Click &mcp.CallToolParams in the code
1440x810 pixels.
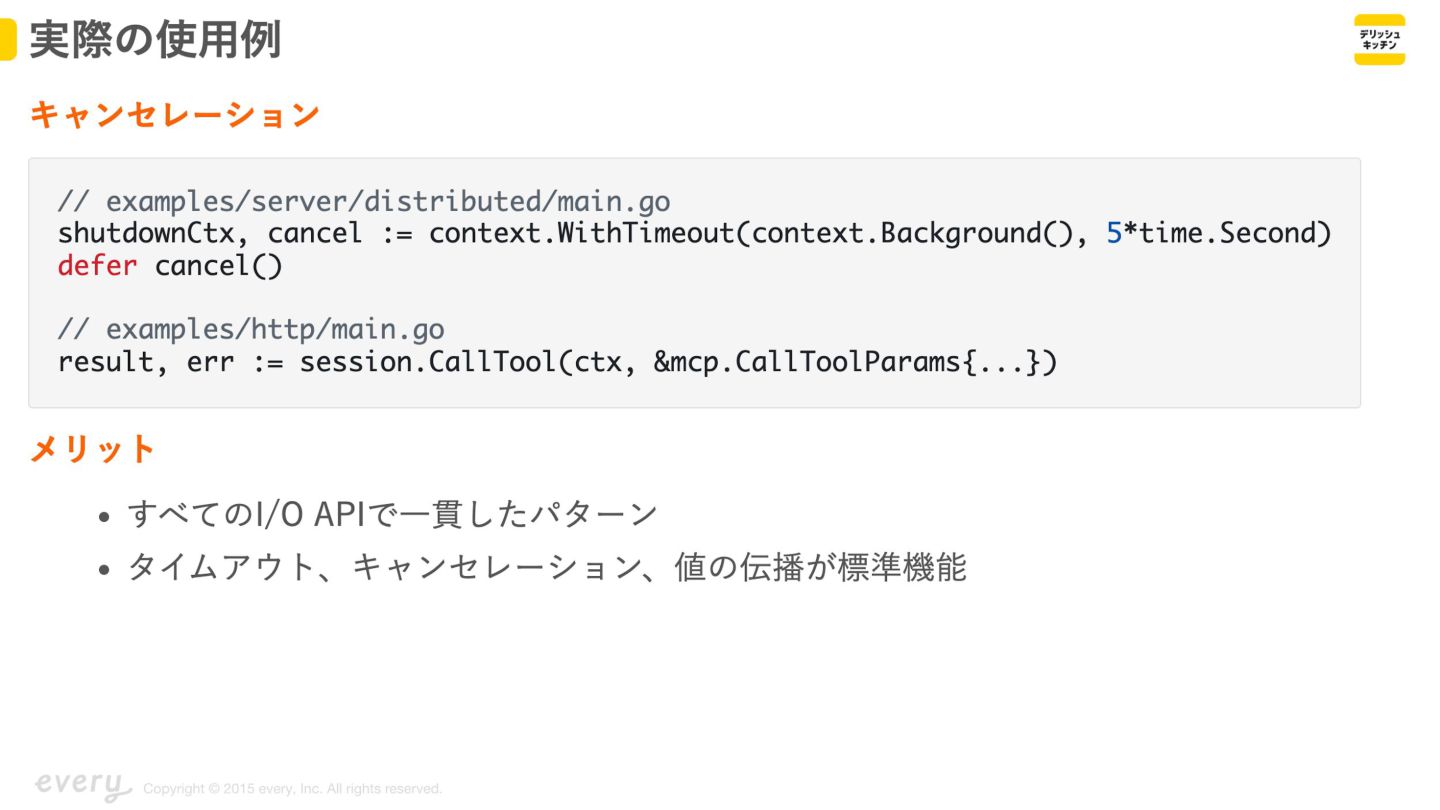pos(808,362)
